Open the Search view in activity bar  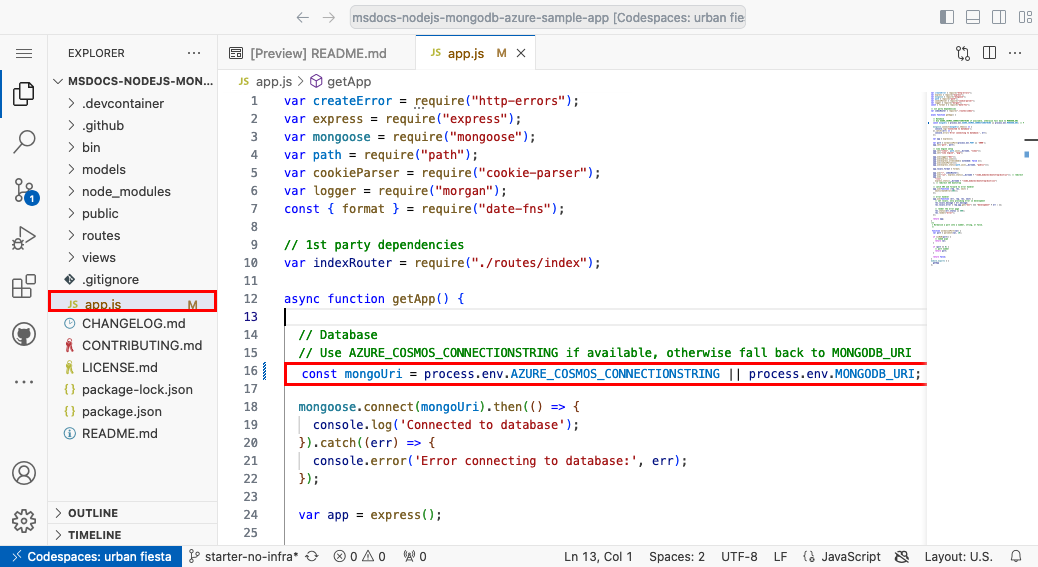[24, 141]
